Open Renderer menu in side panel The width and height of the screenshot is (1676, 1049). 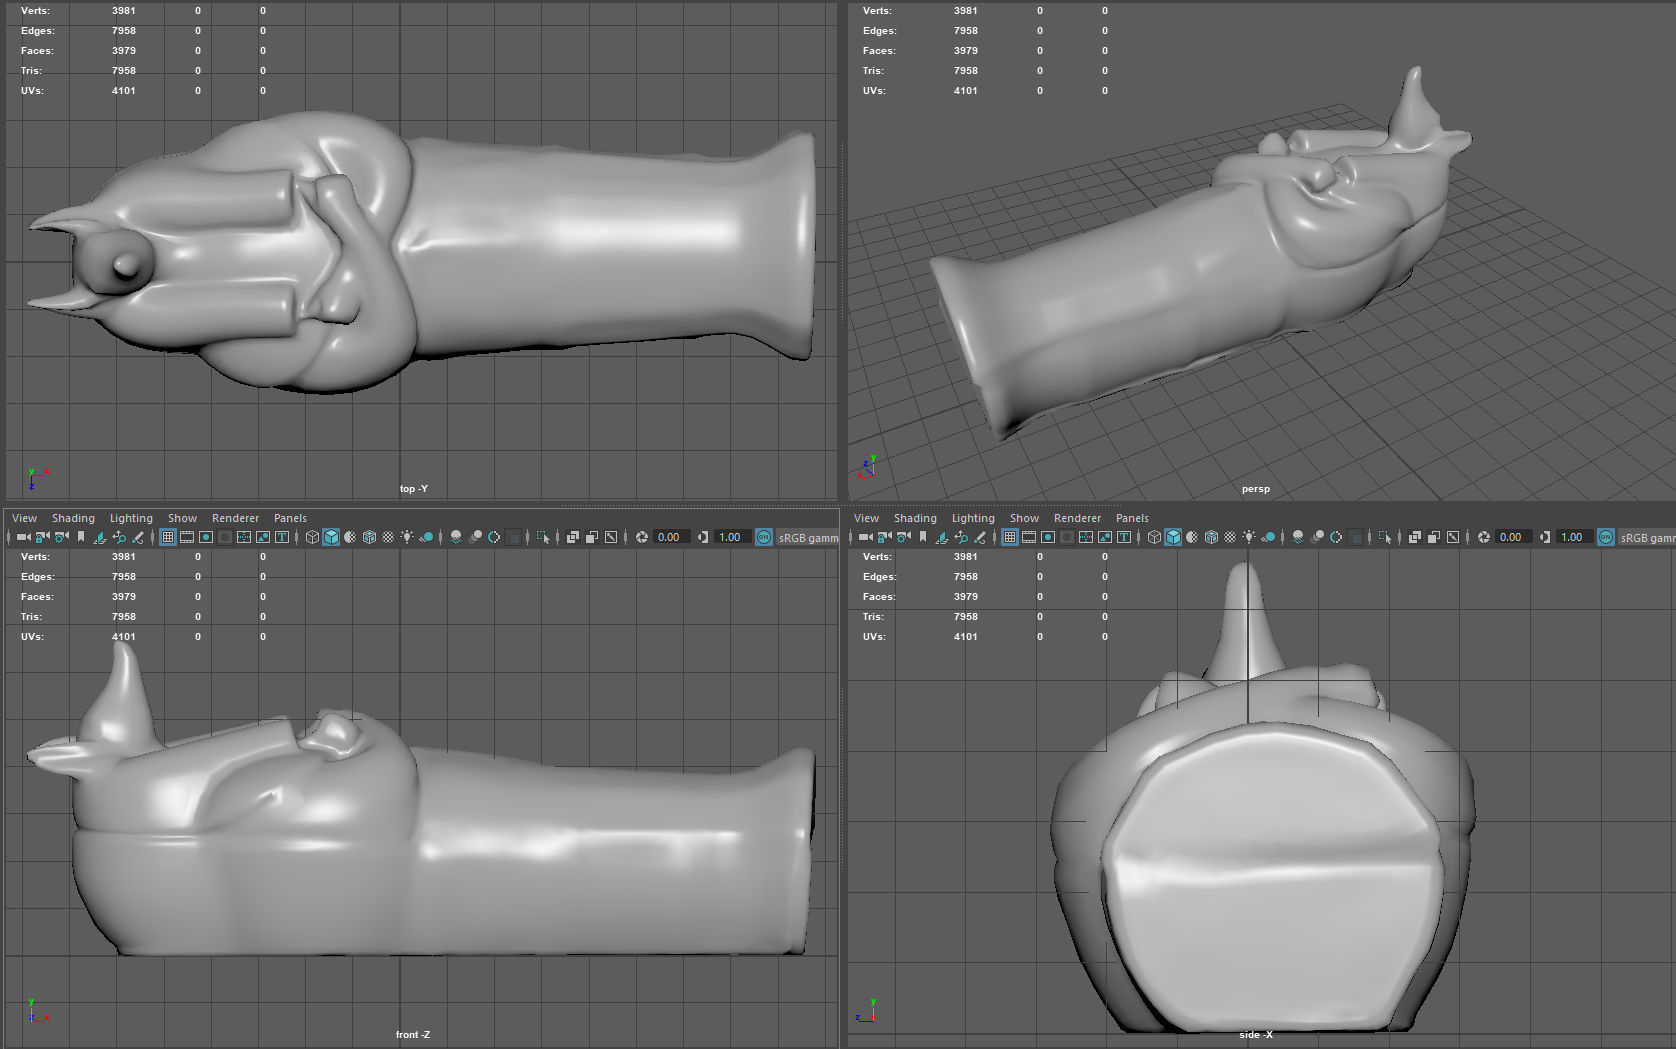pos(1077,518)
